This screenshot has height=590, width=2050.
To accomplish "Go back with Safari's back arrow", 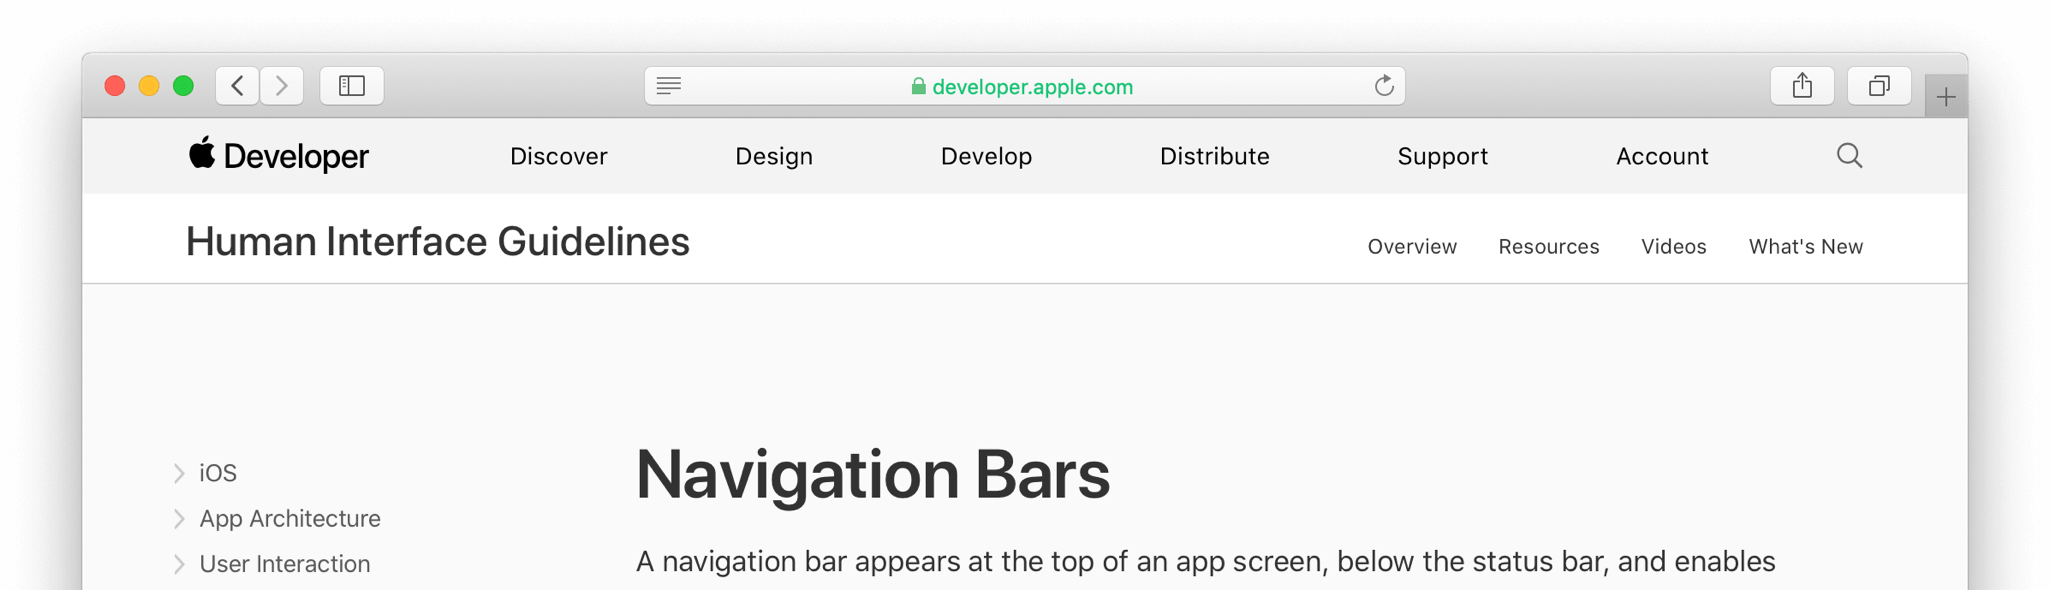I will [x=238, y=86].
